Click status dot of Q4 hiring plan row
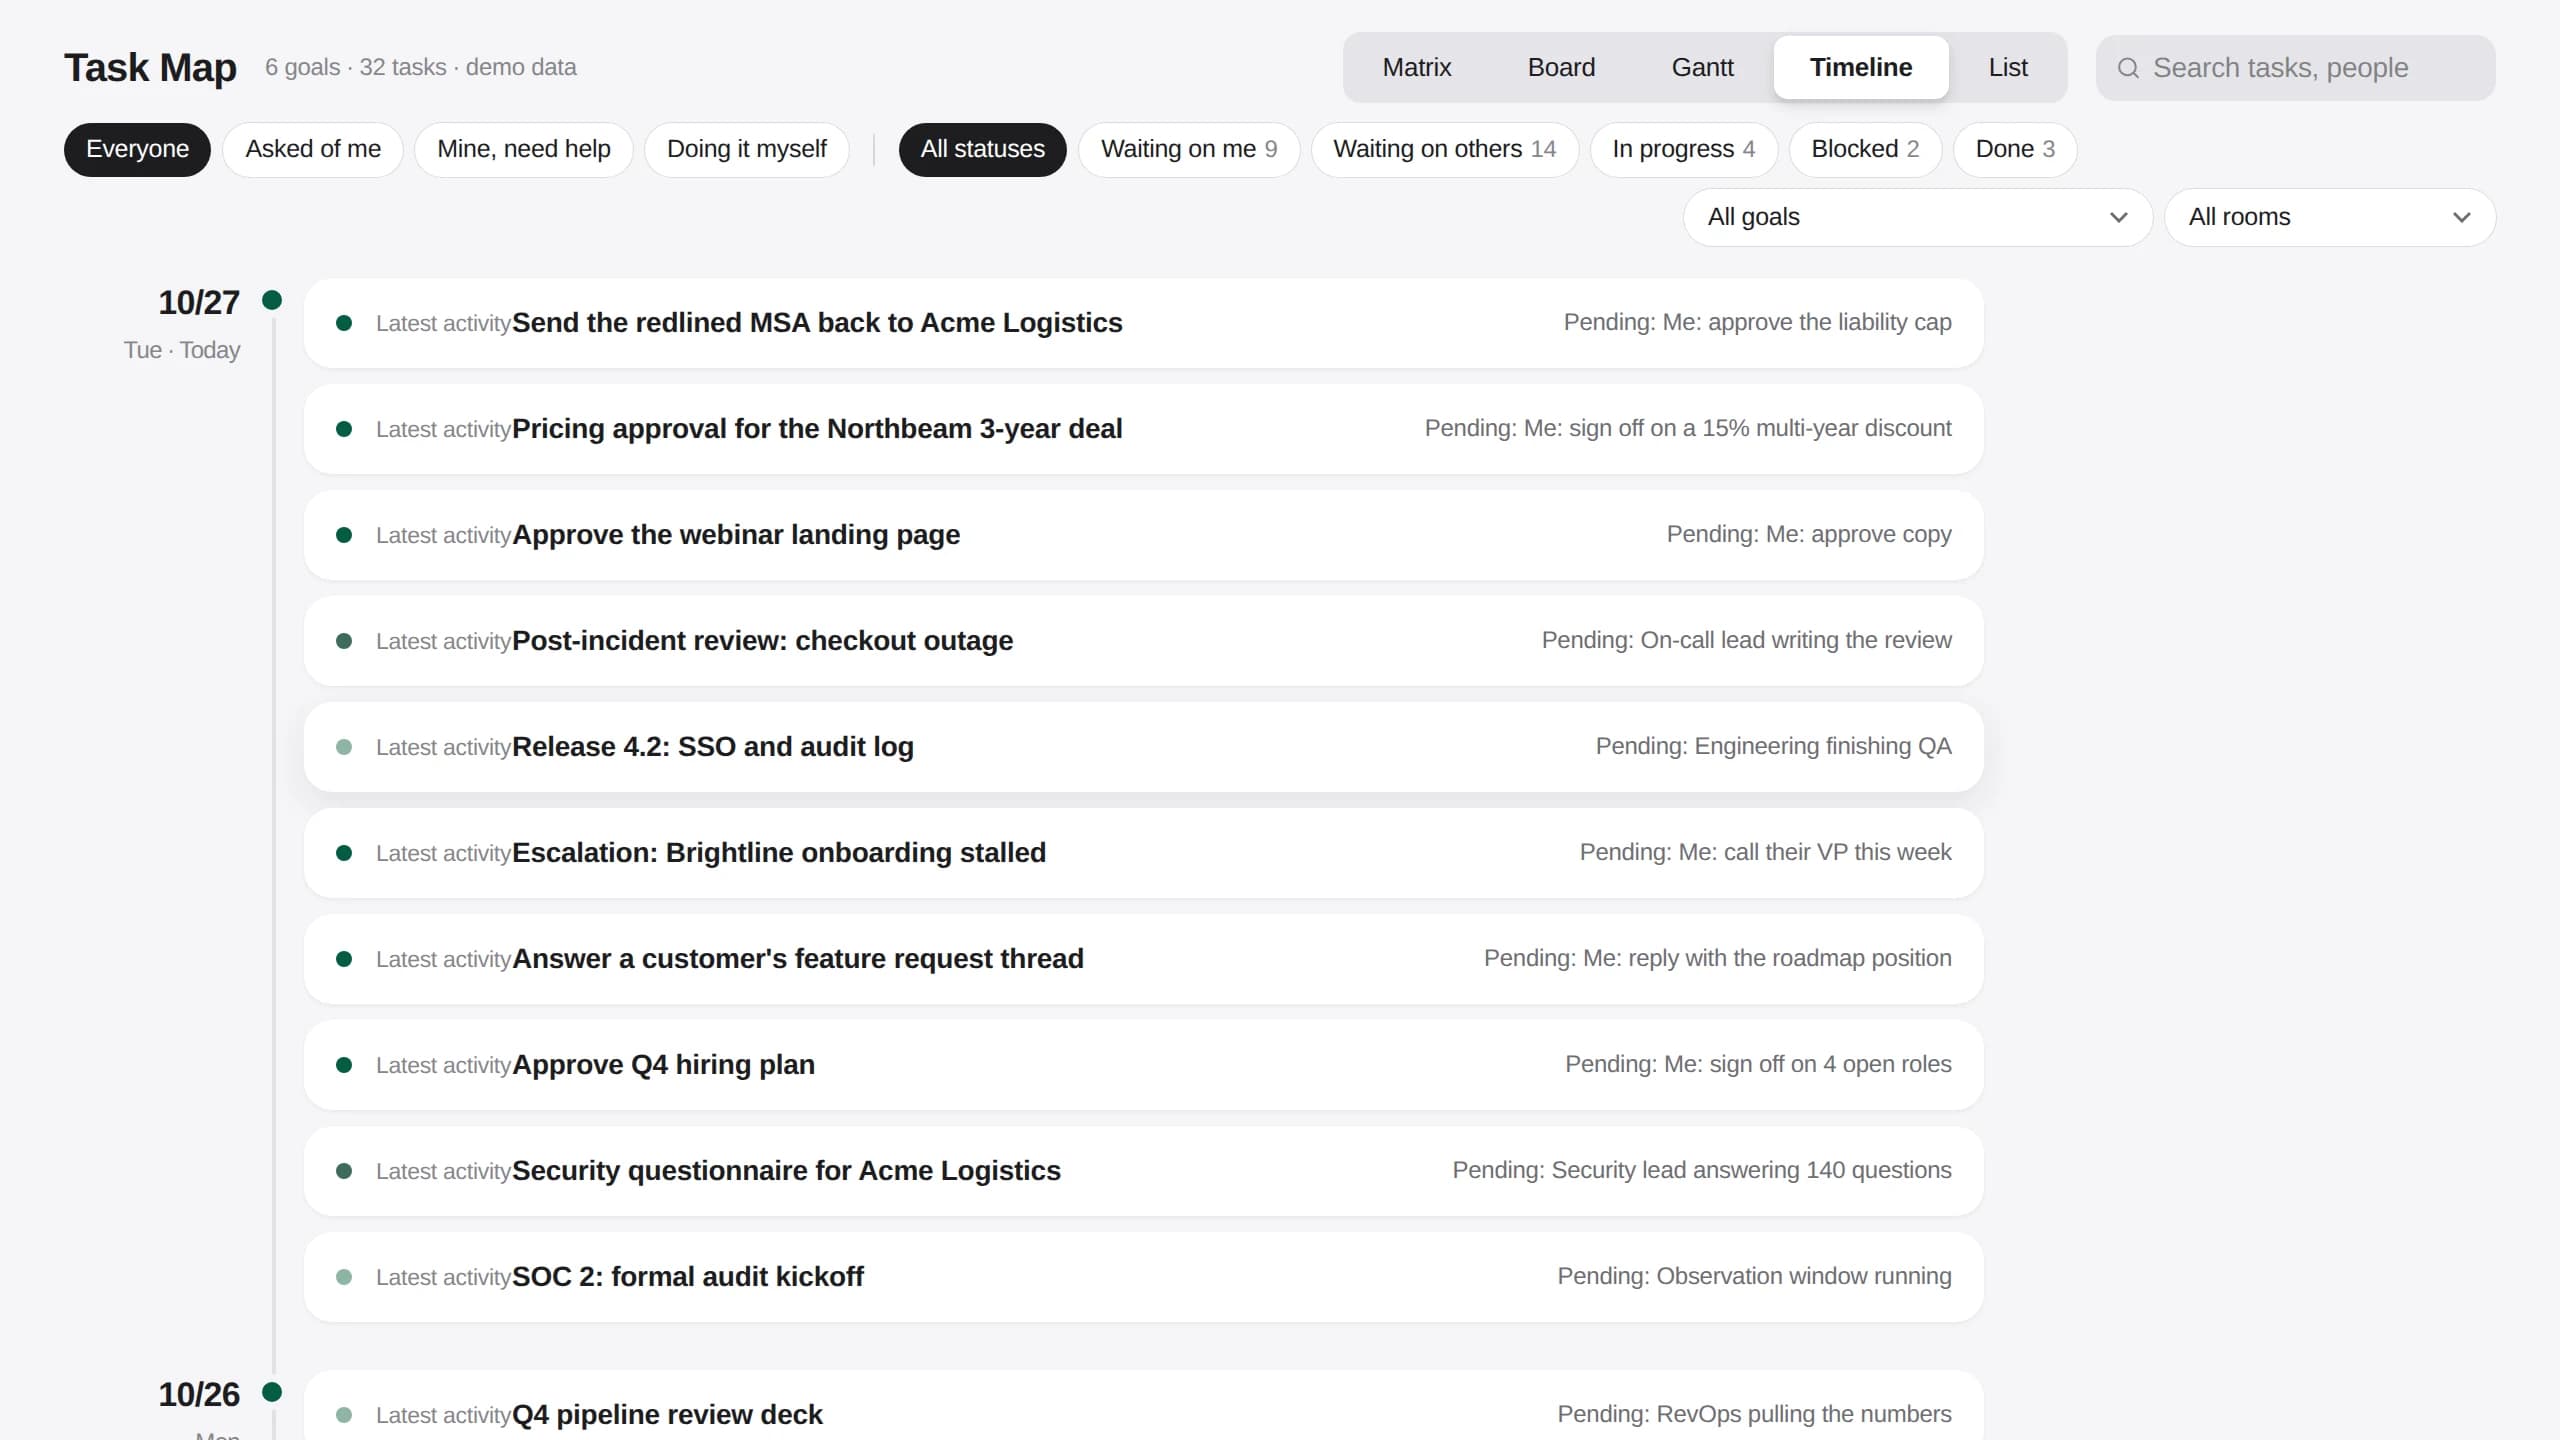 [344, 1065]
